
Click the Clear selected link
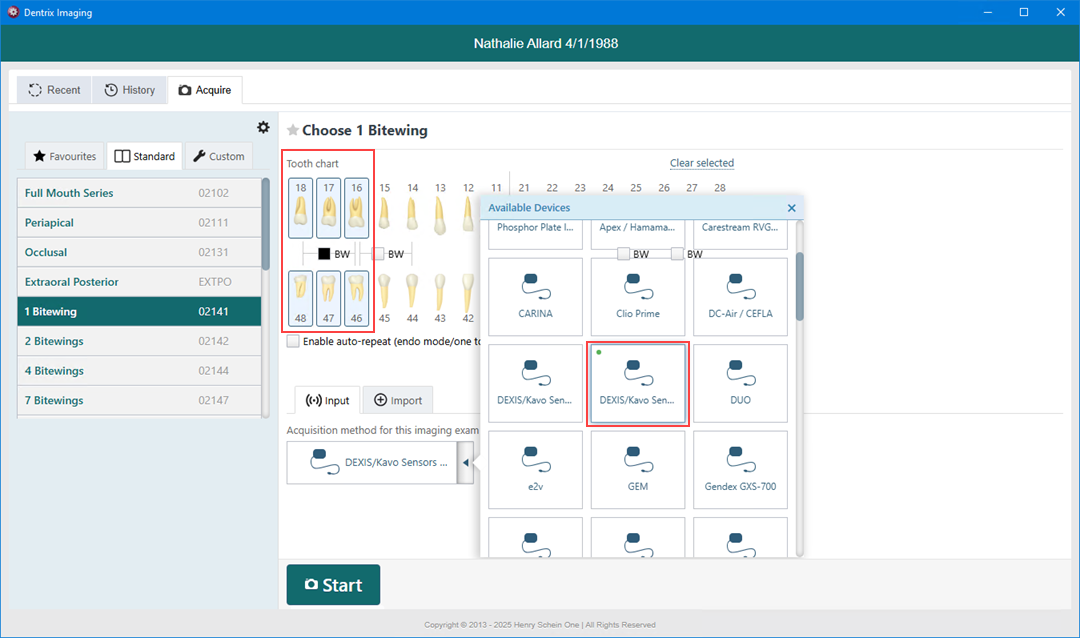point(701,162)
